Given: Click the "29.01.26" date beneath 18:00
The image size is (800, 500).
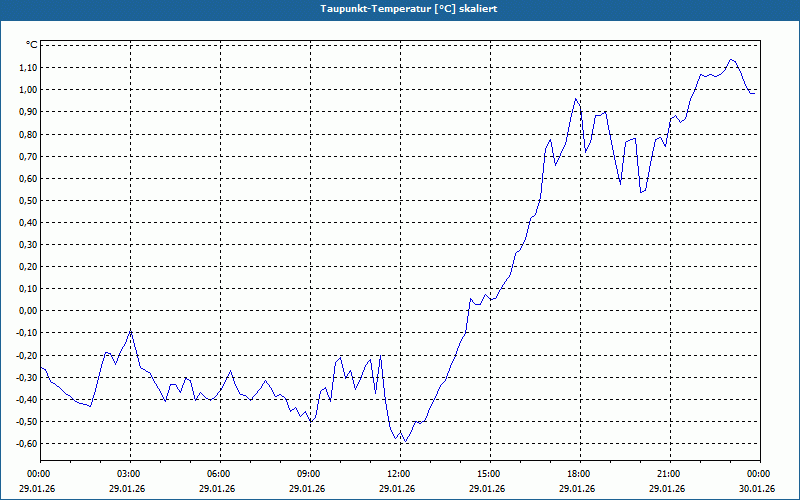Looking at the screenshot, I should tap(577, 488).
